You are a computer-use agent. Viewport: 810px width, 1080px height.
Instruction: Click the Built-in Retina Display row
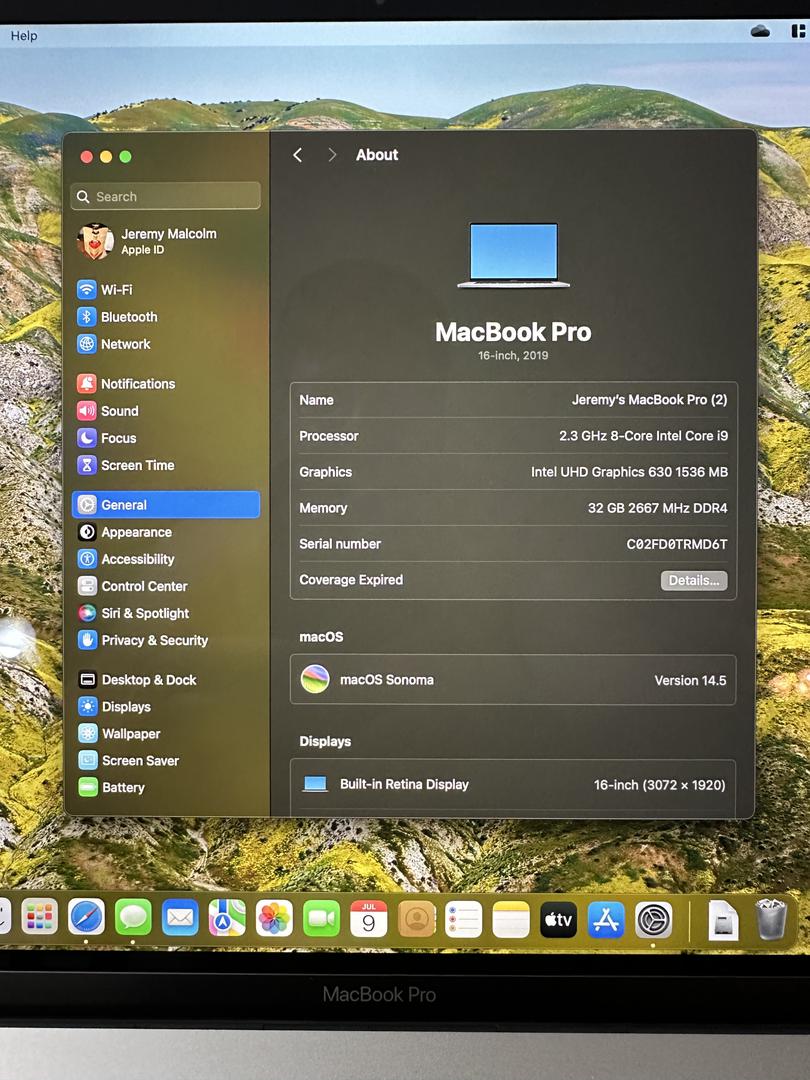coord(513,785)
